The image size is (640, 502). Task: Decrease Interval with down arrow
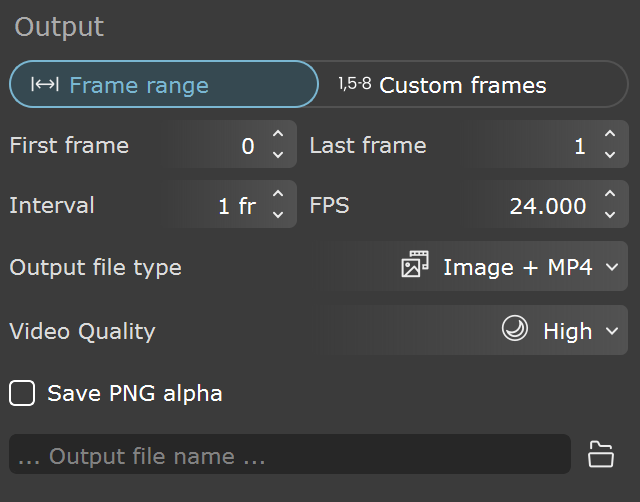(278, 215)
